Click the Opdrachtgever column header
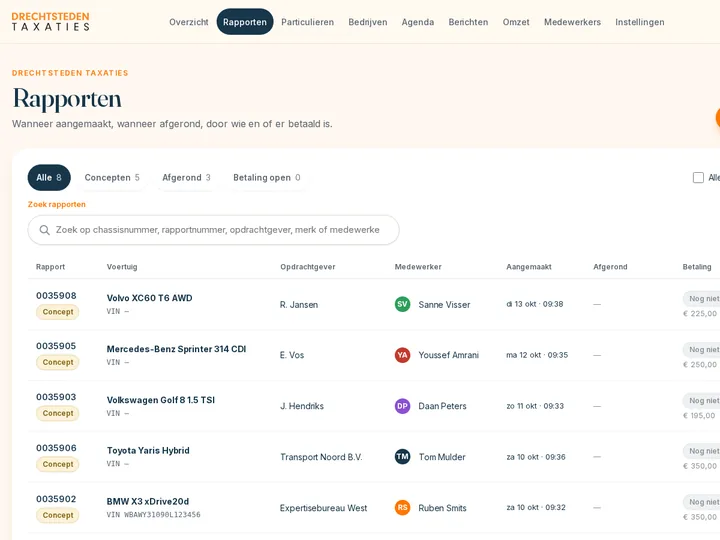Screen dimensions: 720x540 tap(308, 267)
